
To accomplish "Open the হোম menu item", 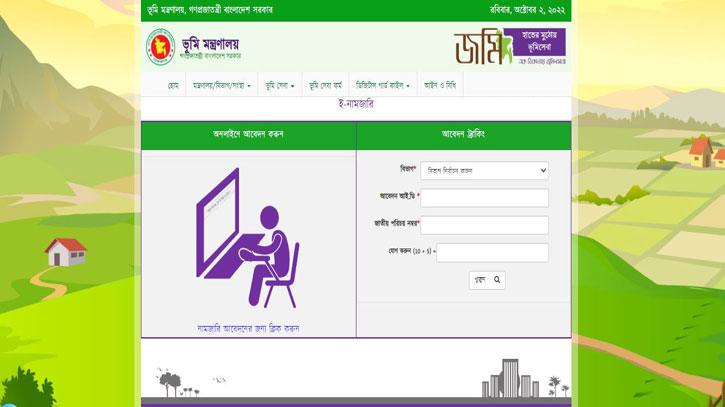I will (173, 85).
